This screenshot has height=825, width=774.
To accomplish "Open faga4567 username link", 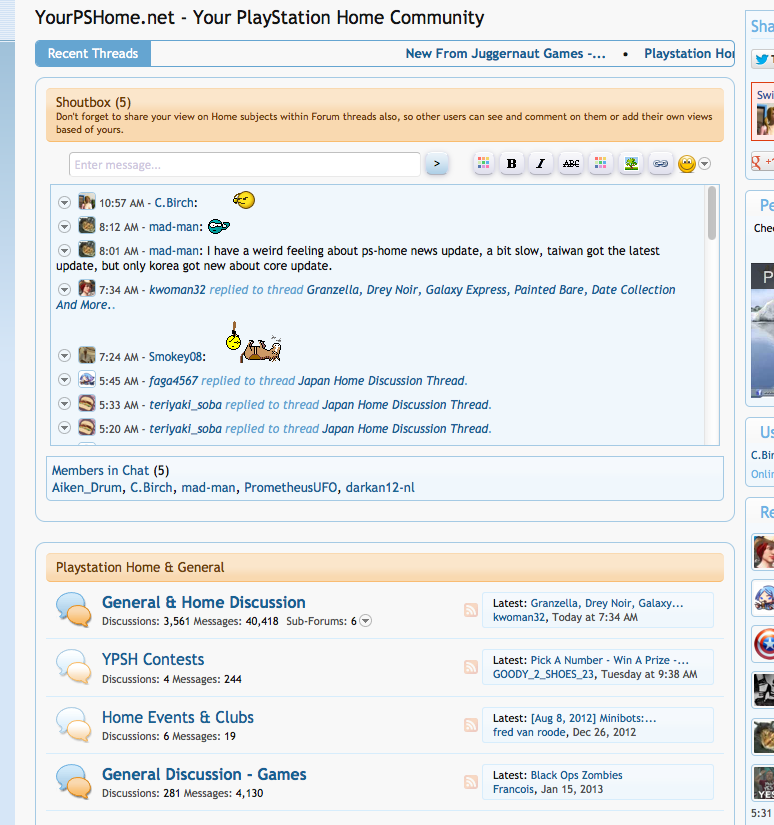I will [x=174, y=381].
